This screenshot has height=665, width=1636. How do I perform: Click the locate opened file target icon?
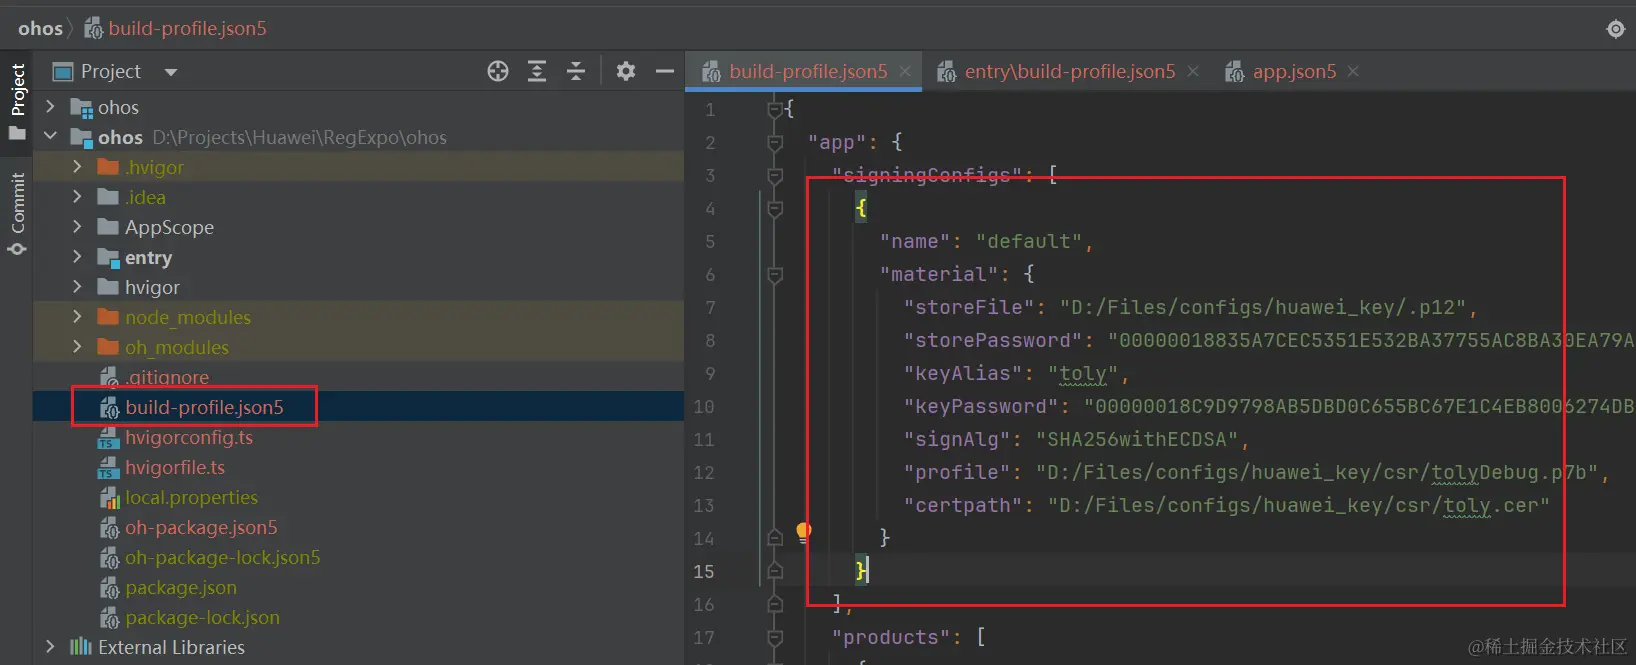498,71
